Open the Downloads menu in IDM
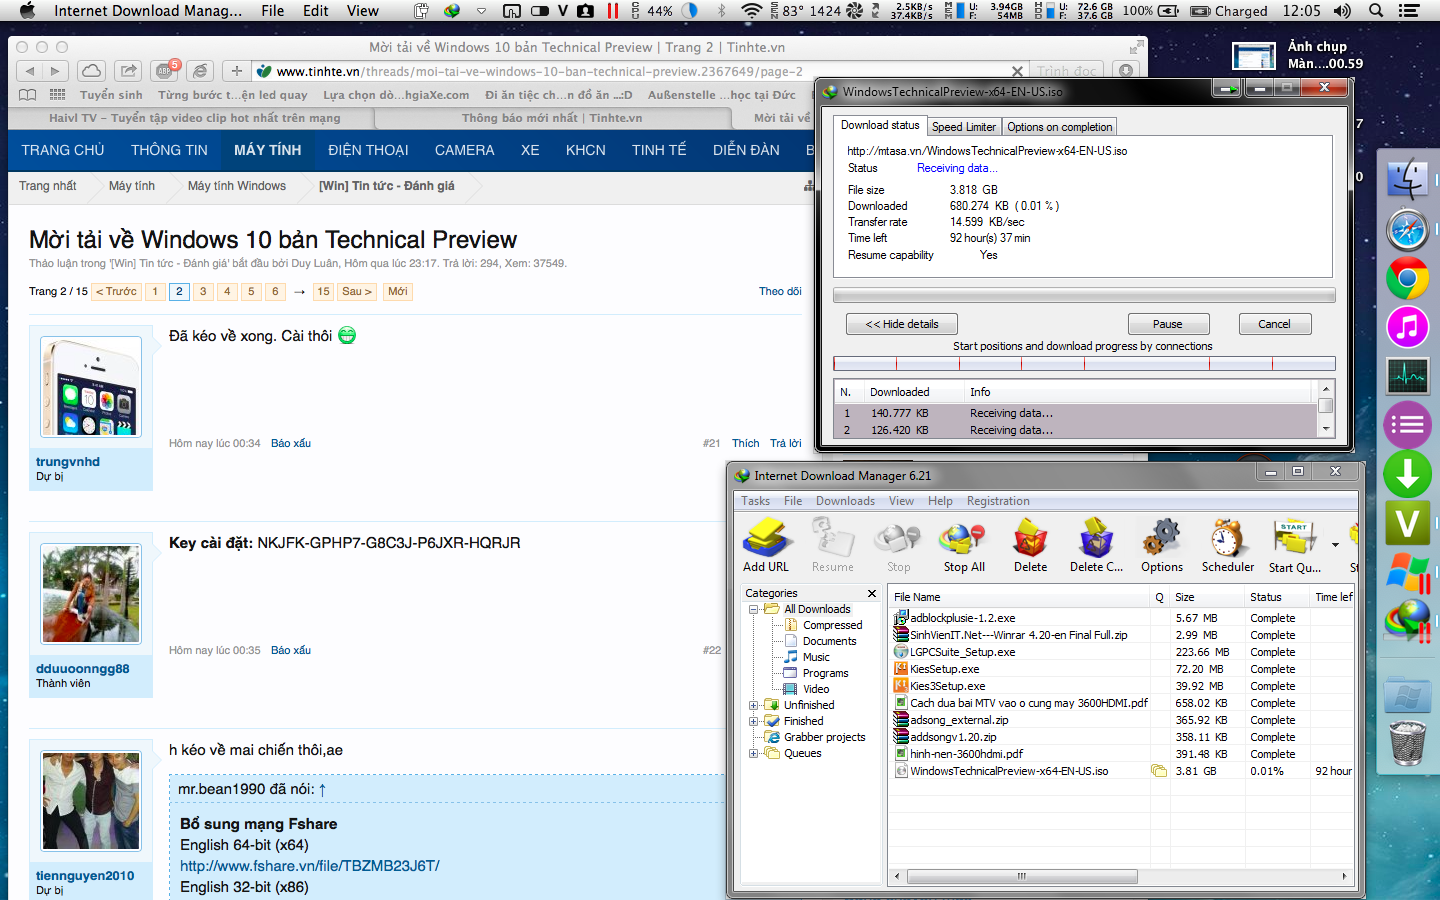Image resolution: width=1440 pixels, height=900 pixels. click(x=845, y=501)
